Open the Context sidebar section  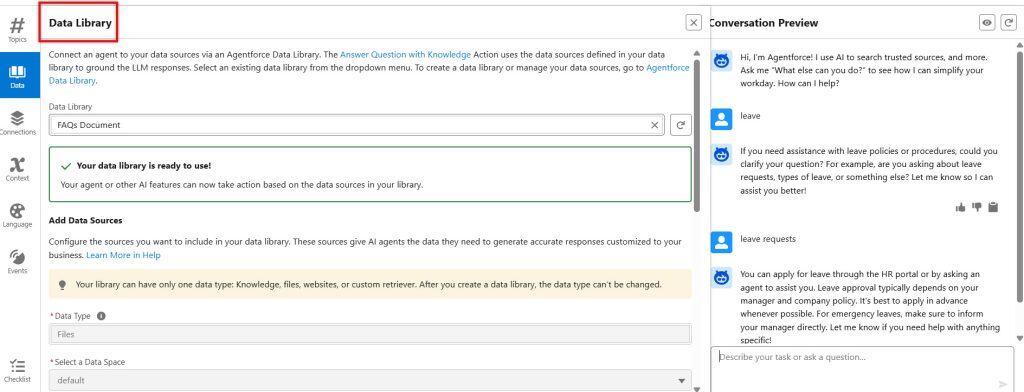tap(18, 169)
